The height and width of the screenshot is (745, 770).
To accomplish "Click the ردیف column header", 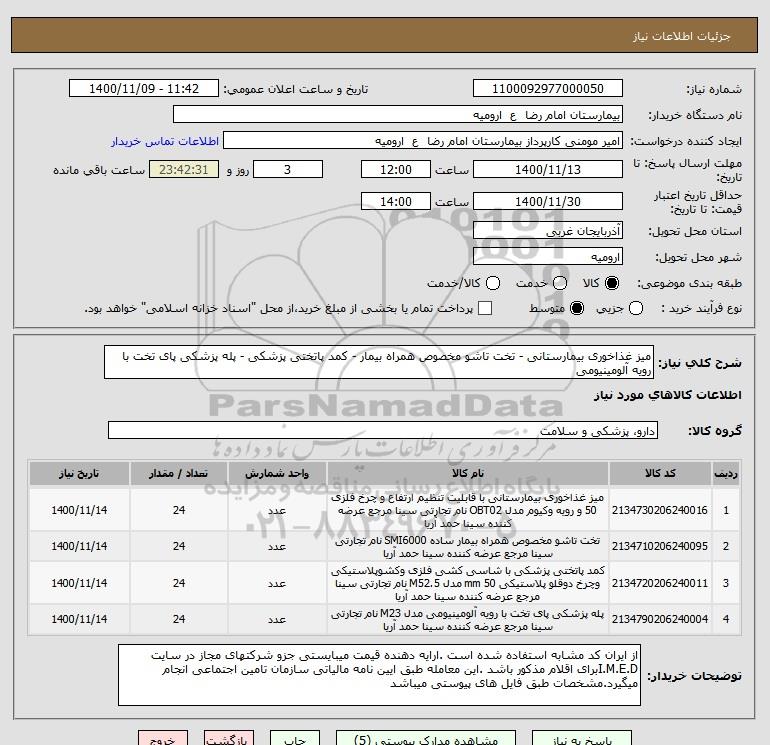I will [726, 473].
